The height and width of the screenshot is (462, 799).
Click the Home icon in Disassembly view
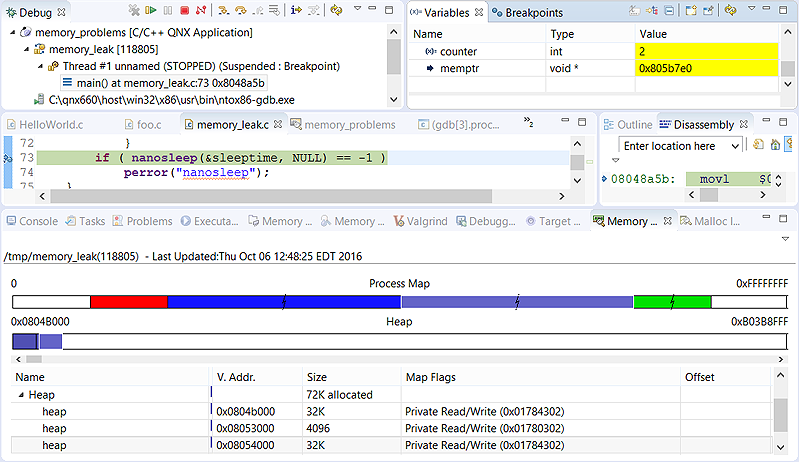[x=776, y=146]
